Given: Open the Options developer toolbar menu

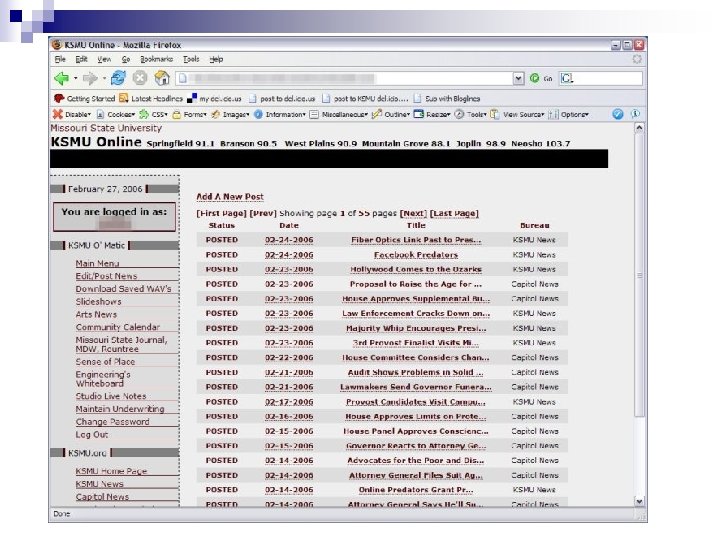Looking at the screenshot, I should click(x=569, y=114).
